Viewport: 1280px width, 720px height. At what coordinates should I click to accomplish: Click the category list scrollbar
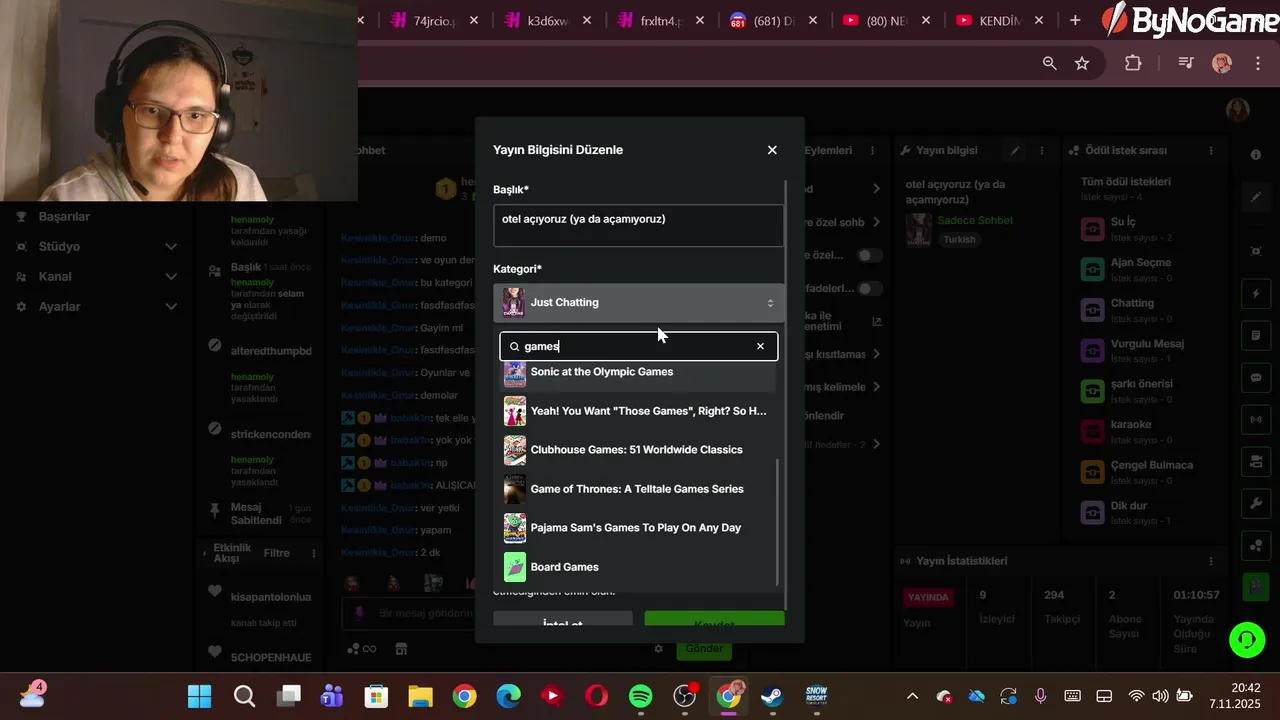(x=778, y=522)
